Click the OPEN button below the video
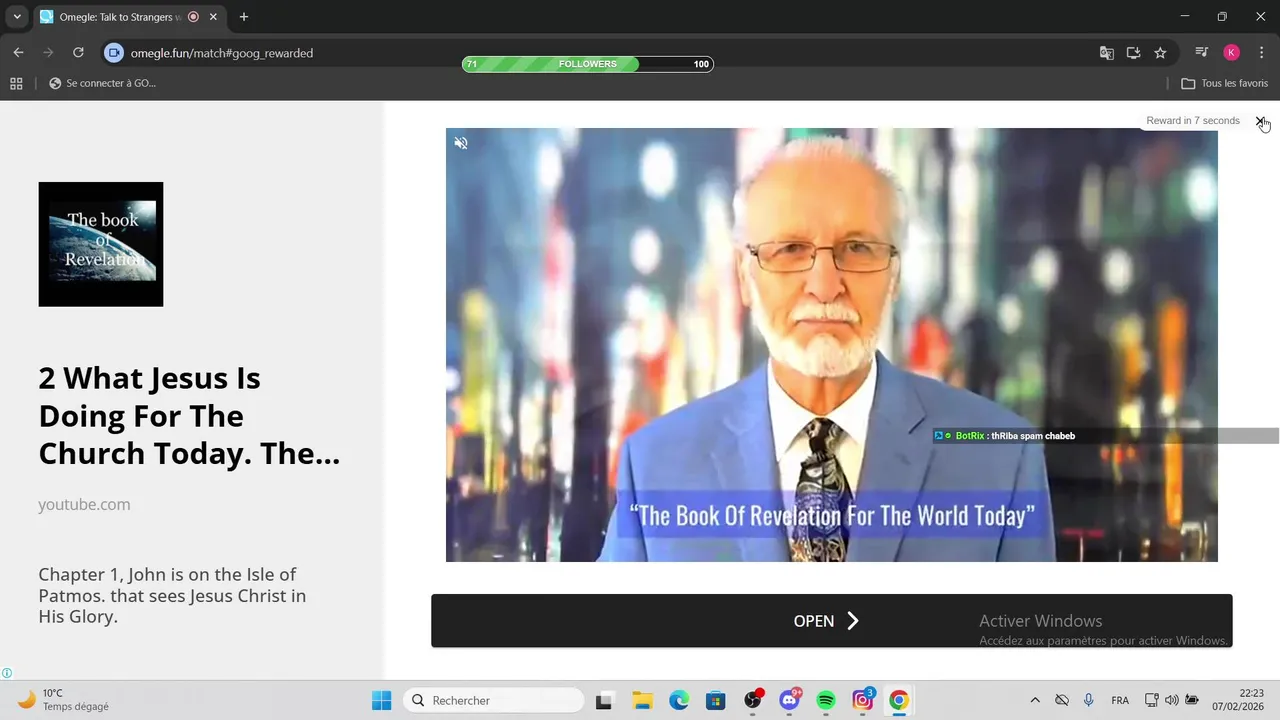Image resolution: width=1280 pixels, height=720 pixels. tap(832, 621)
